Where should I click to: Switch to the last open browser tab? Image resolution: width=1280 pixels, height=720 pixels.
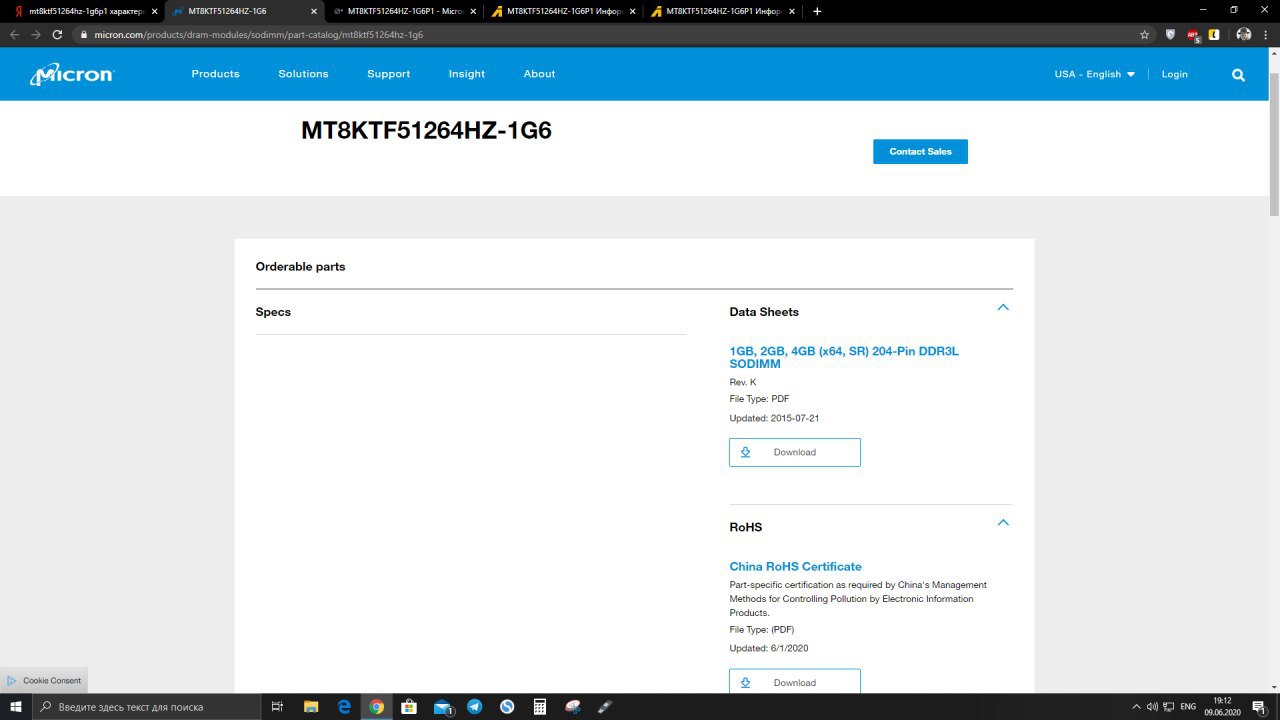pyautogui.click(x=721, y=11)
